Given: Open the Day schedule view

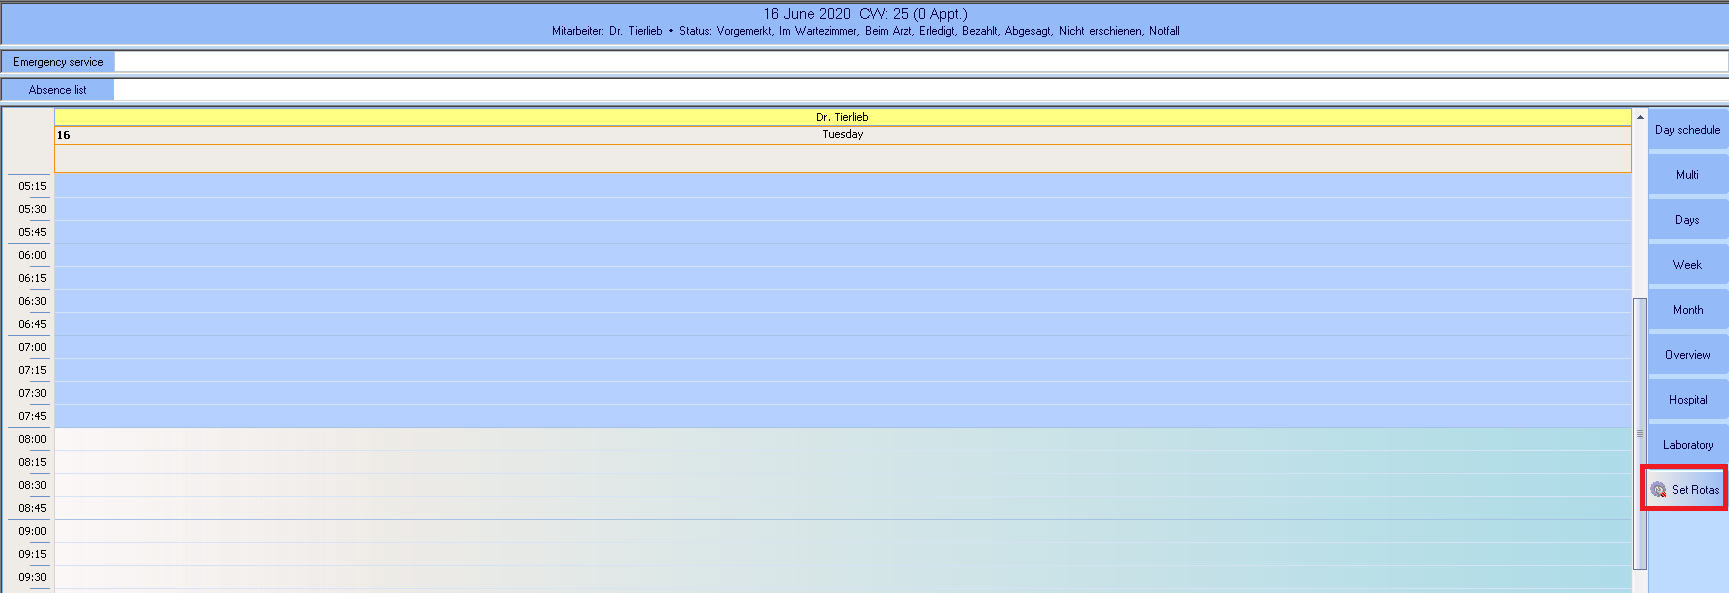Looking at the screenshot, I should click(x=1688, y=130).
